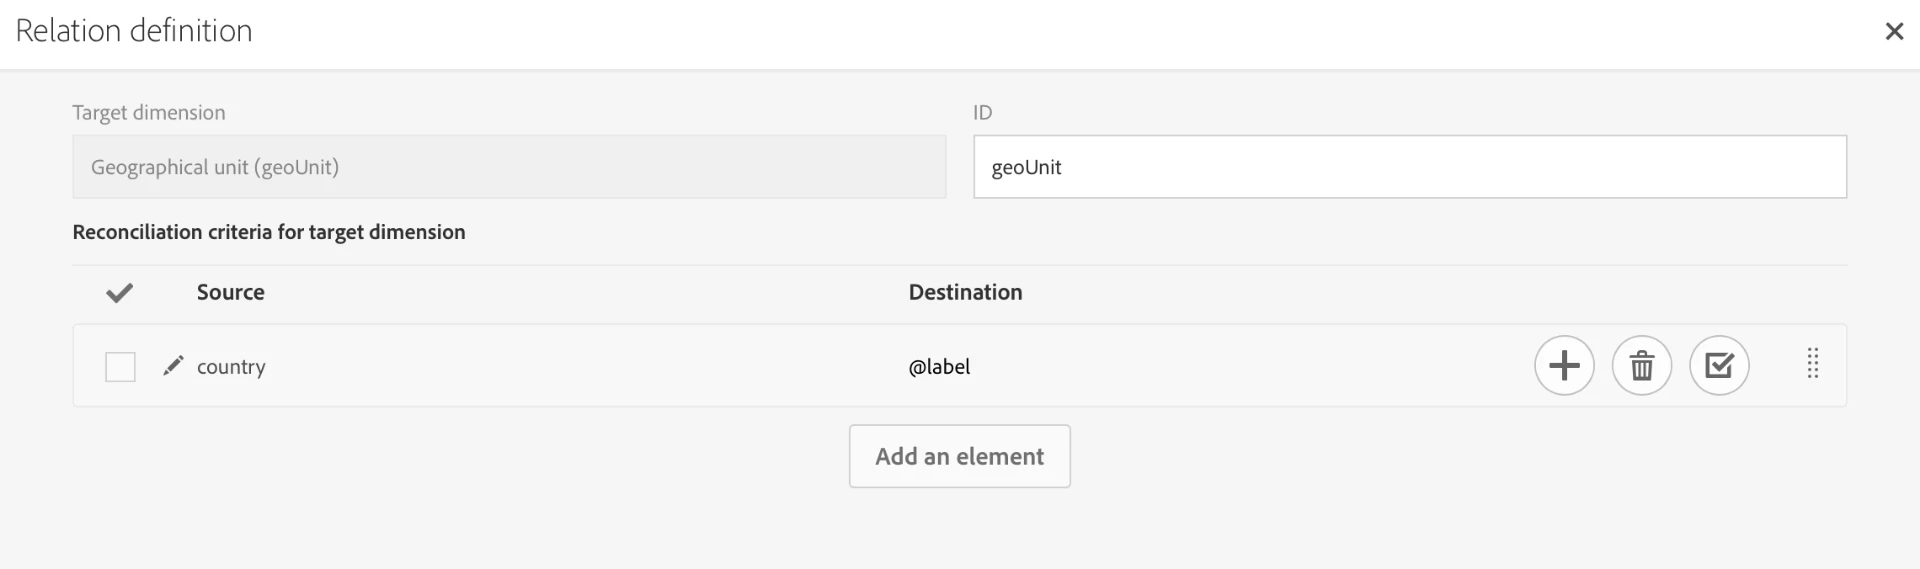Click the pencil edit icon next to country

[x=173, y=366]
